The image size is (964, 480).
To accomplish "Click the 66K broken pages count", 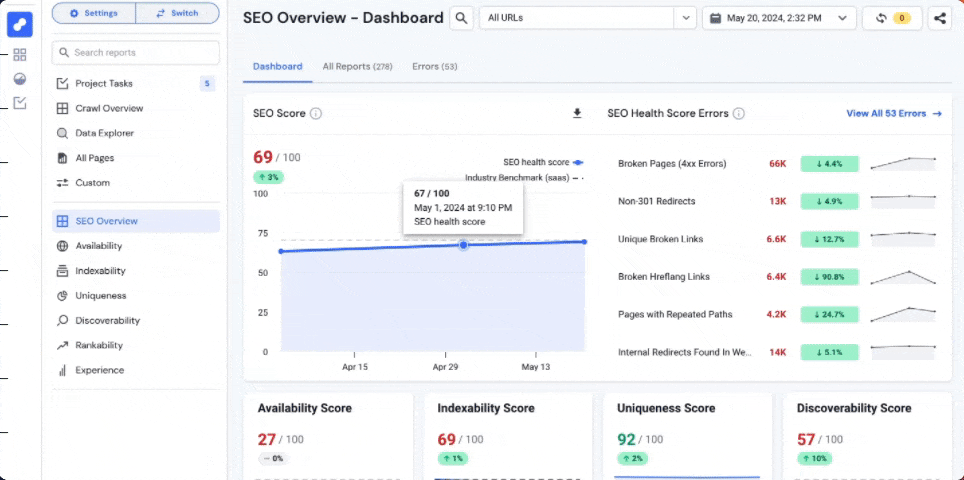I will tap(778, 164).
